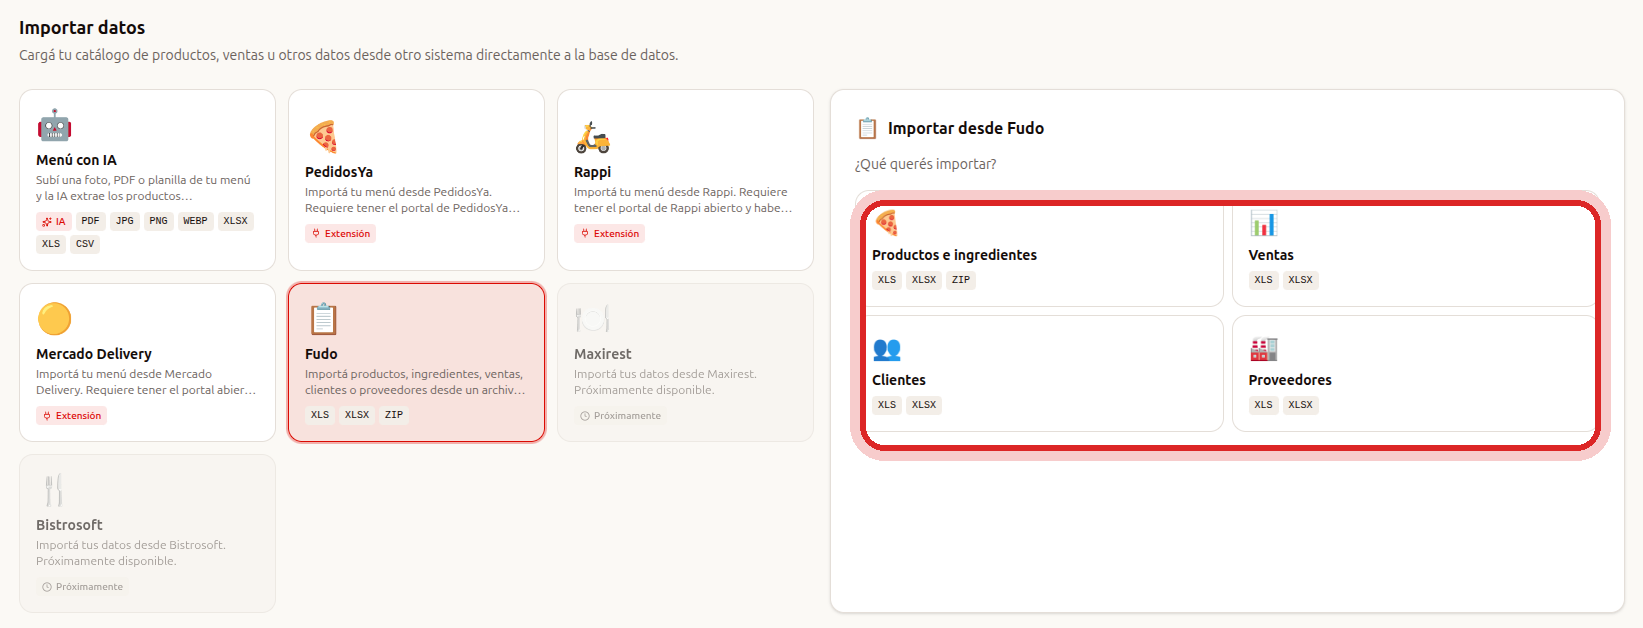Click Extensión label on Mercado Delivery card
1643x628 pixels.
pos(78,416)
